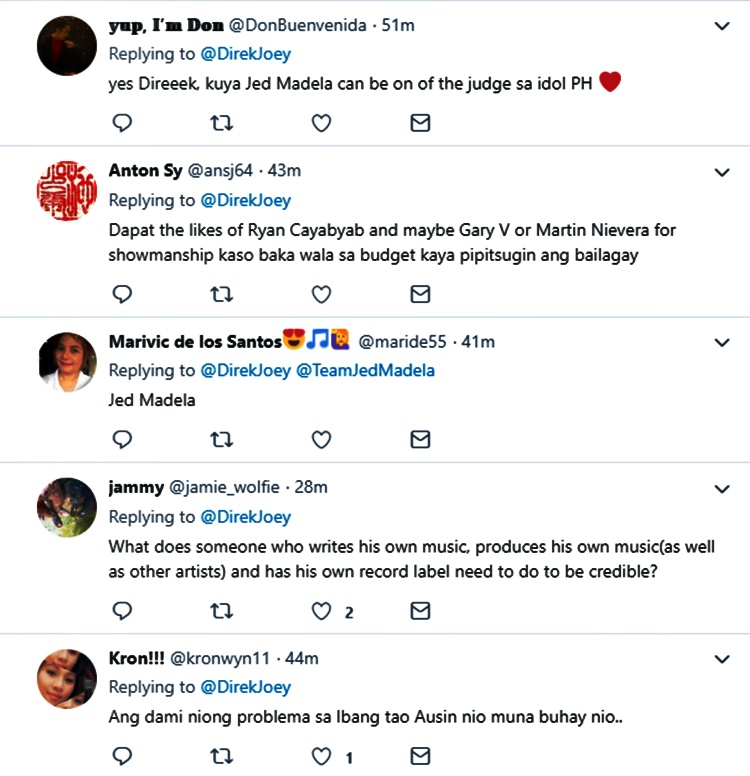Open the @TeamJedMadela mention link
Viewport: 750px width, 776px height.
click(365, 370)
